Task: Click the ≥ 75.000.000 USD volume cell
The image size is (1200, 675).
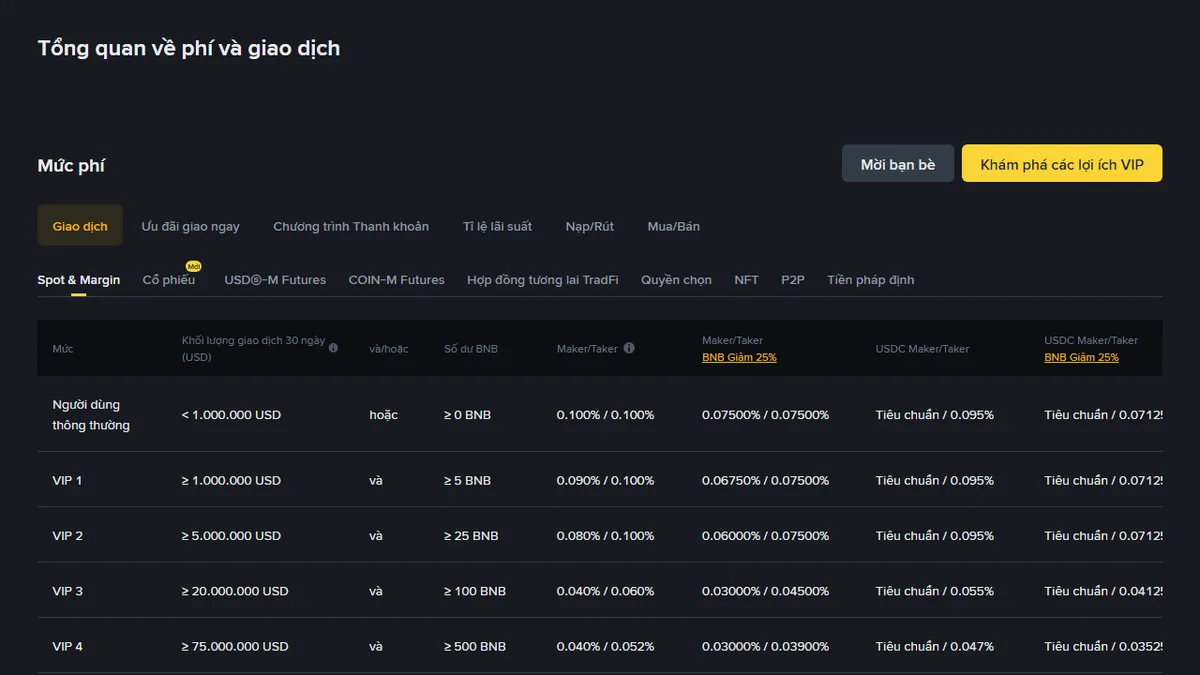Action: click(x=235, y=646)
